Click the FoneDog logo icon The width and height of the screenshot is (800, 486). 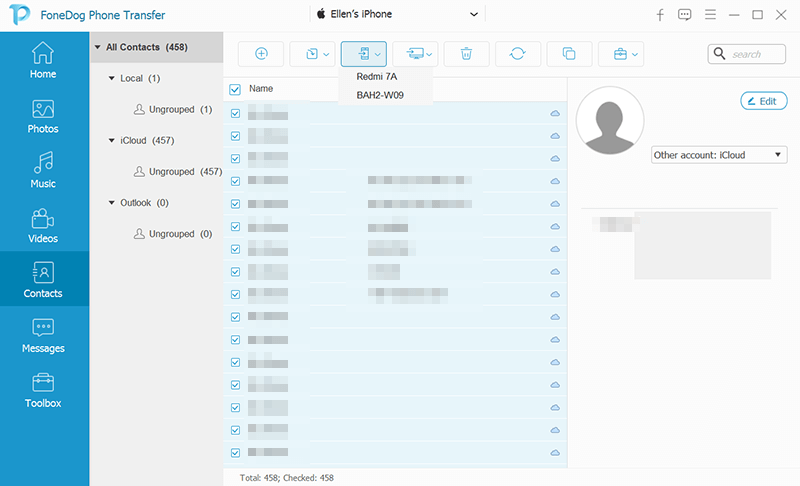[x=19, y=15]
